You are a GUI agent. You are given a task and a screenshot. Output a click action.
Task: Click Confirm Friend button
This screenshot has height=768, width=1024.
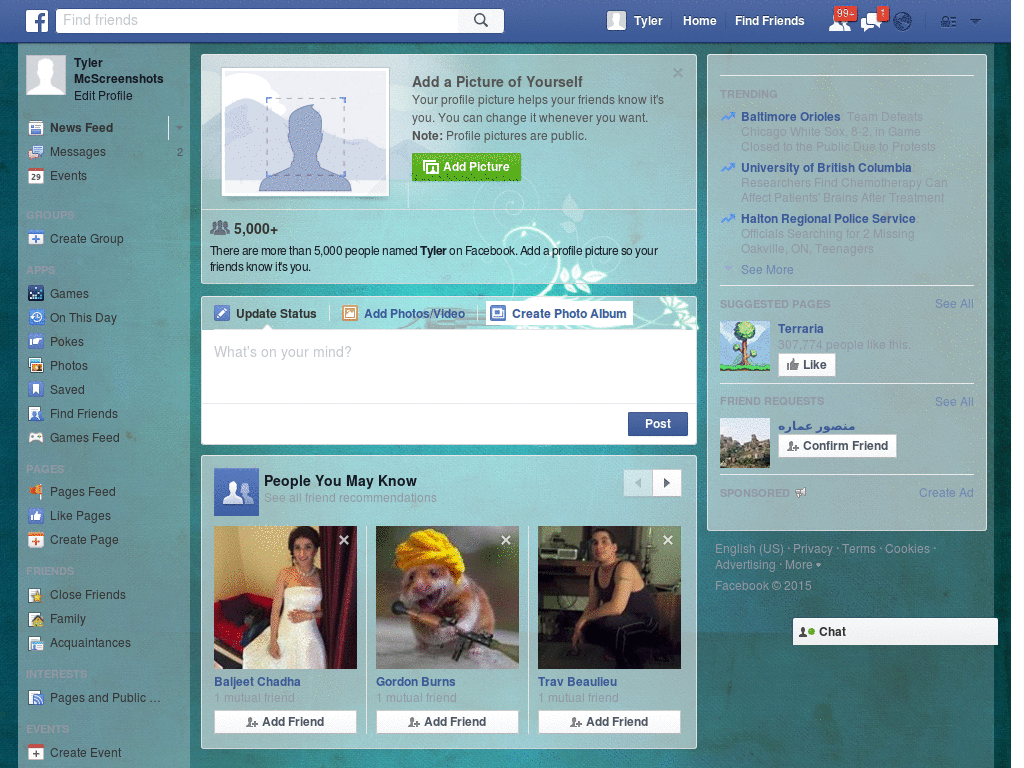pyautogui.click(x=837, y=446)
